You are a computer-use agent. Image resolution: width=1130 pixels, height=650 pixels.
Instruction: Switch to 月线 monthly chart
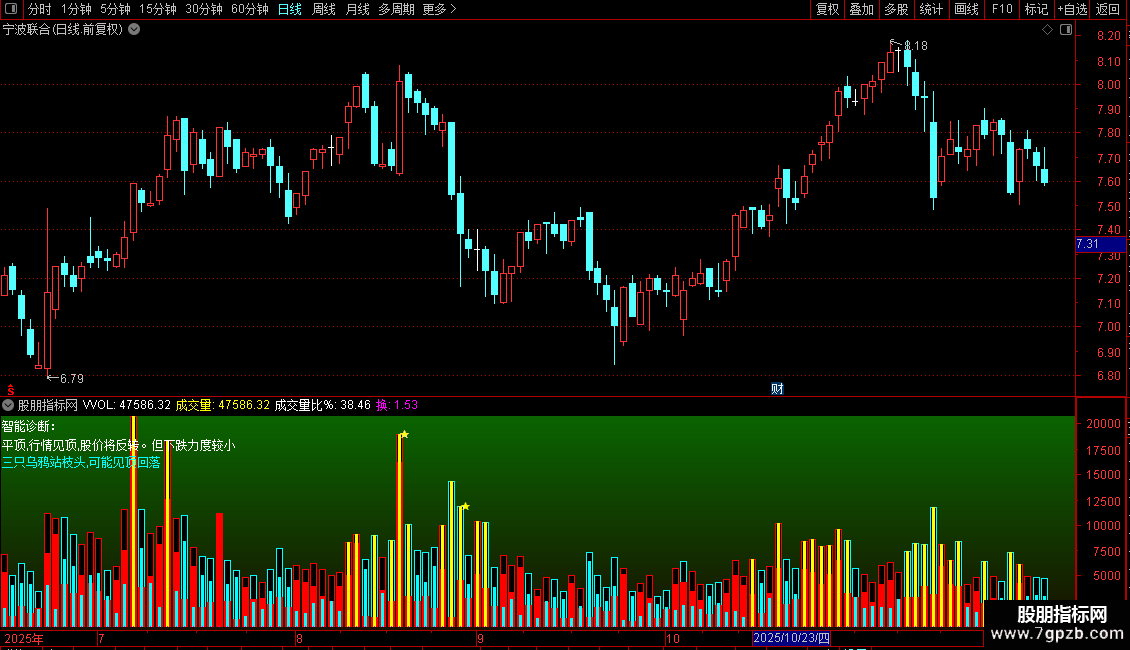pyautogui.click(x=357, y=9)
